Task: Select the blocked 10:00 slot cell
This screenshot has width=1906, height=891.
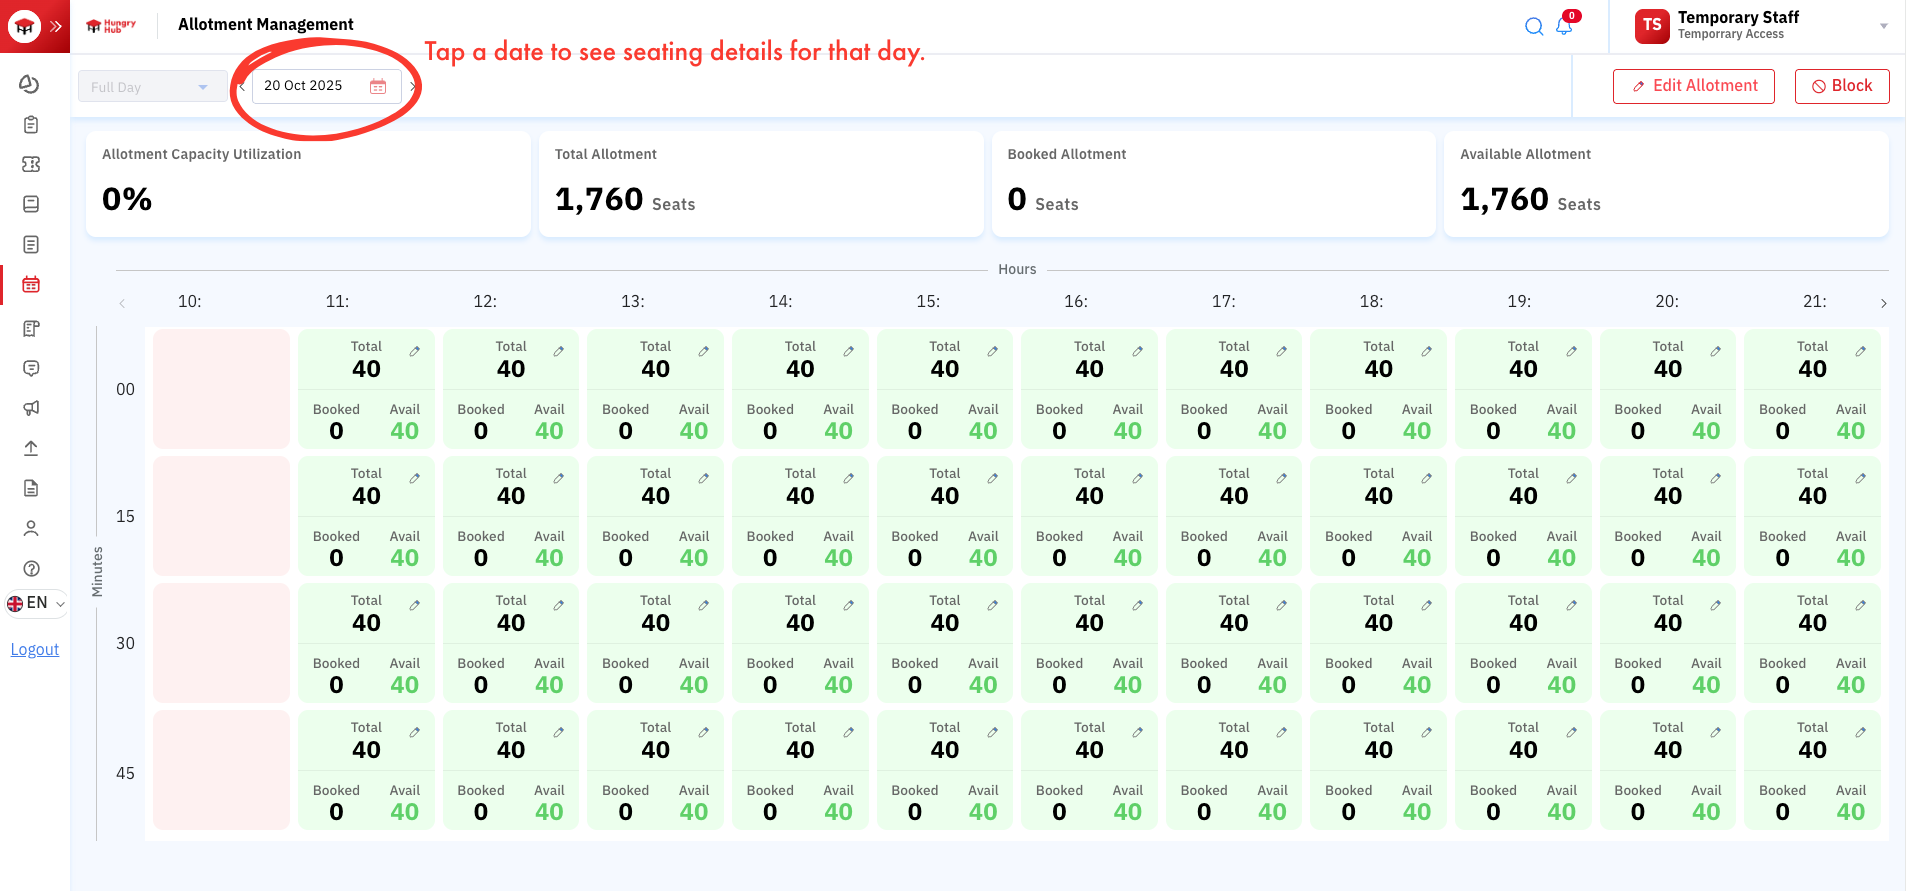Action: pyautogui.click(x=221, y=389)
